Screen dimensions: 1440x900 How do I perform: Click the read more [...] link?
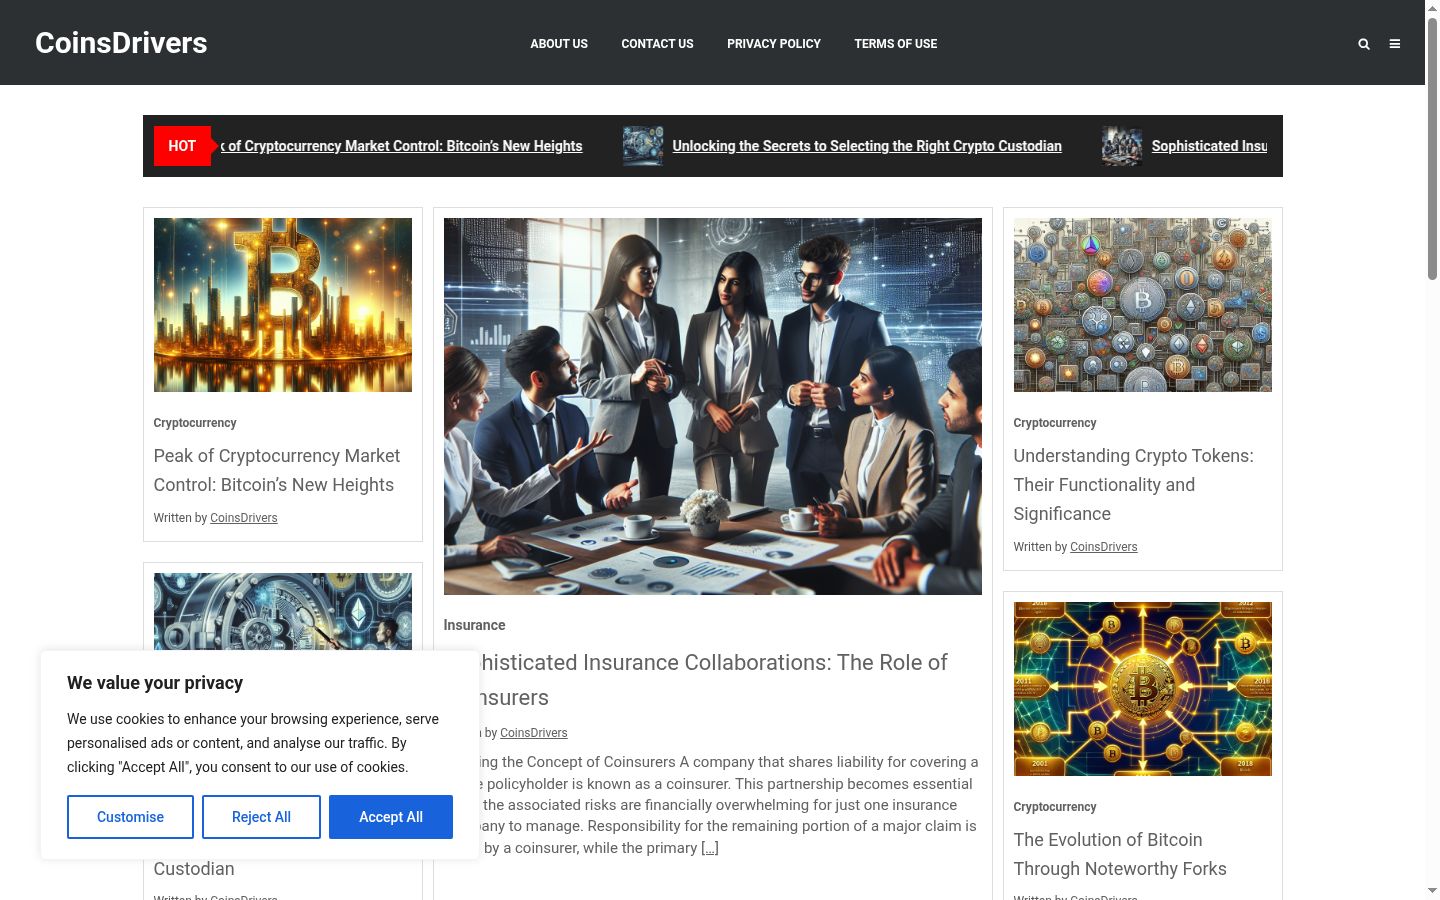[x=710, y=848]
